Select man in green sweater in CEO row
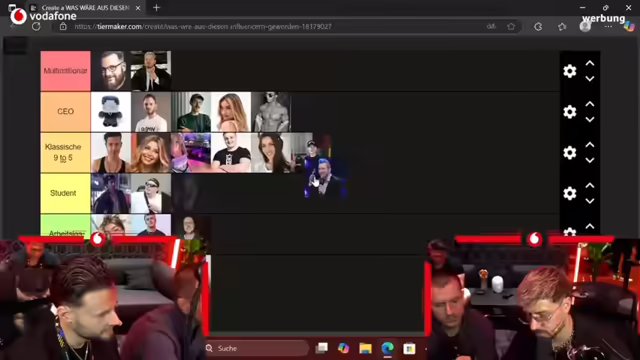Screen dimensions: 640x360 click(x=191, y=111)
